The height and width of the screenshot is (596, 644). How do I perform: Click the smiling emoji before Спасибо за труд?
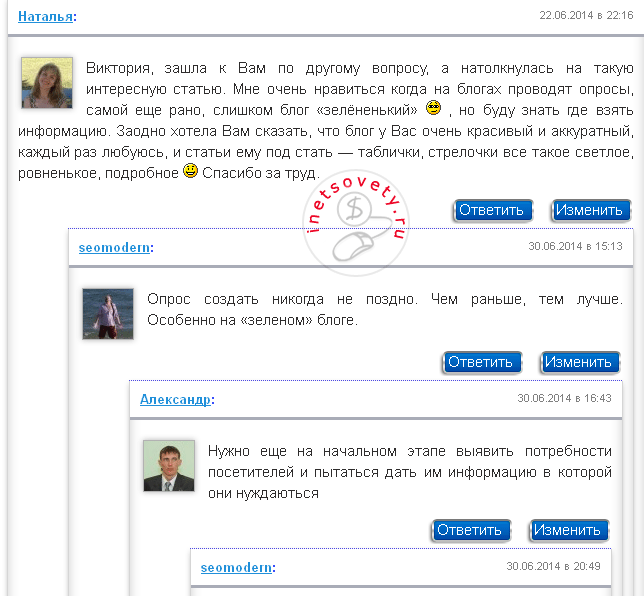click(190, 170)
